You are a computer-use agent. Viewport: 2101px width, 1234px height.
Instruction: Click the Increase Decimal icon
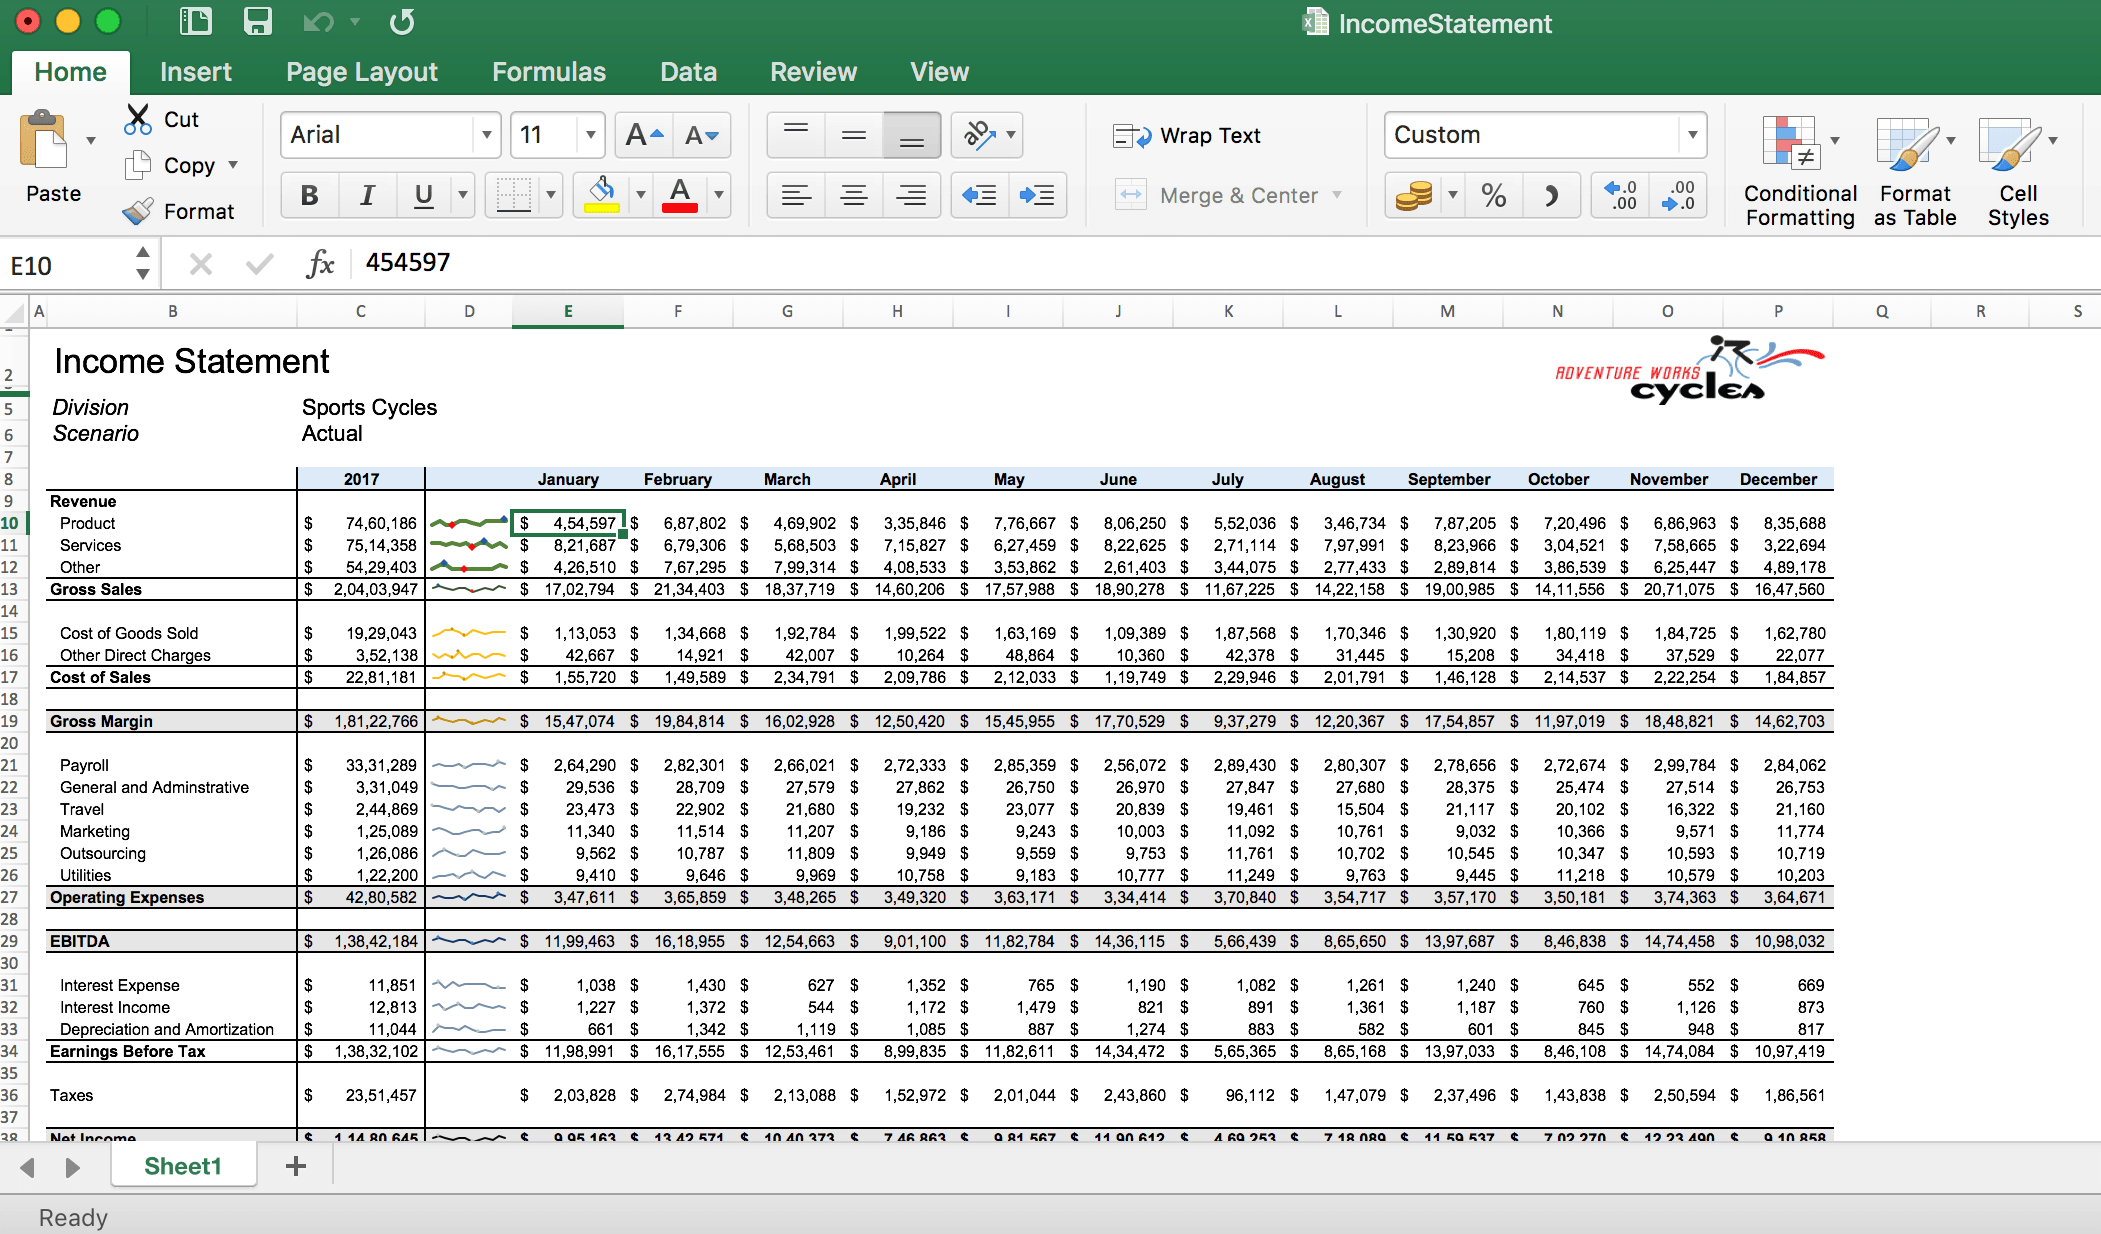1678,195
